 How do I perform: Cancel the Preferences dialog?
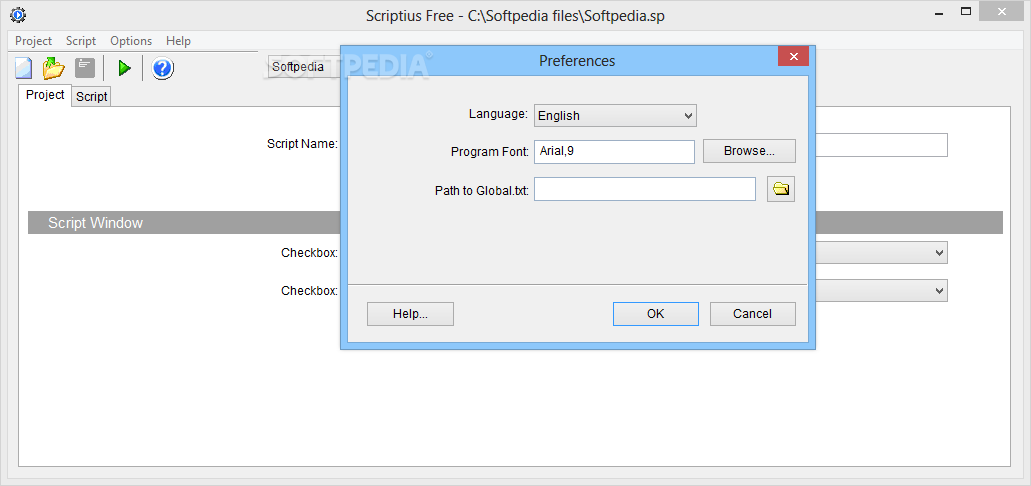[752, 314]
